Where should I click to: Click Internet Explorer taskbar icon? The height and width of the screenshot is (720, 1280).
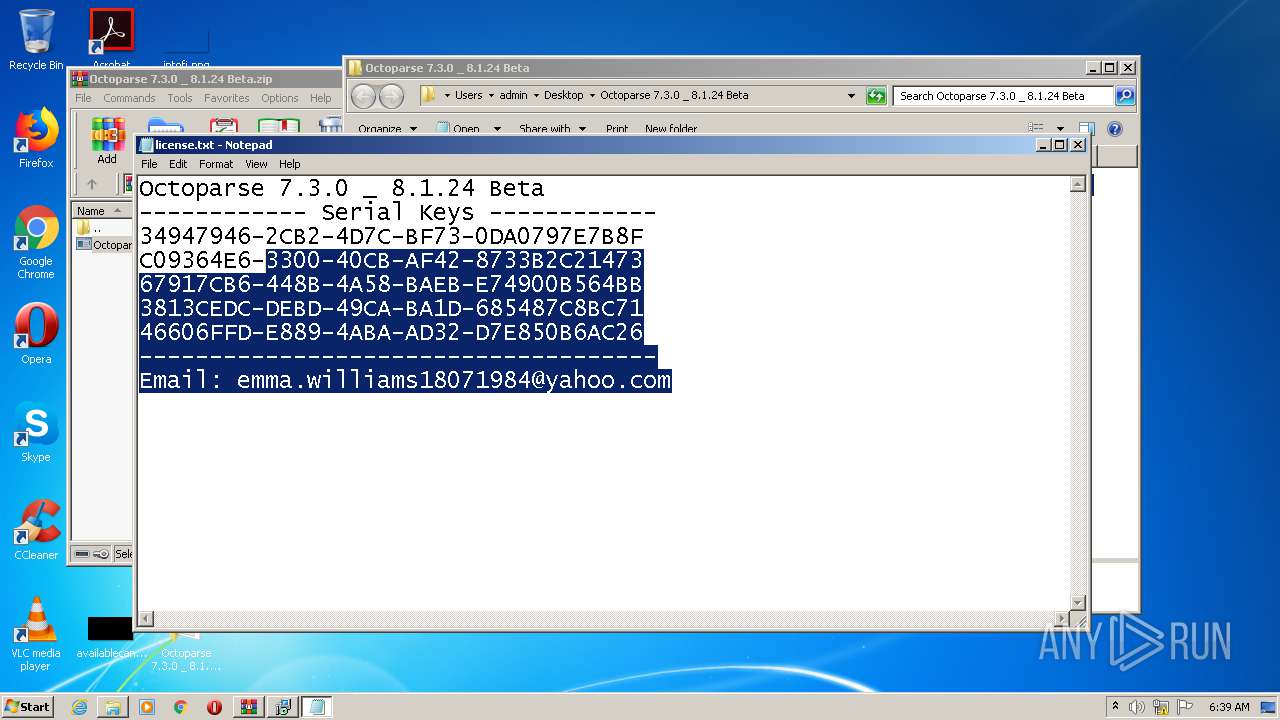[x=79, y=707]
